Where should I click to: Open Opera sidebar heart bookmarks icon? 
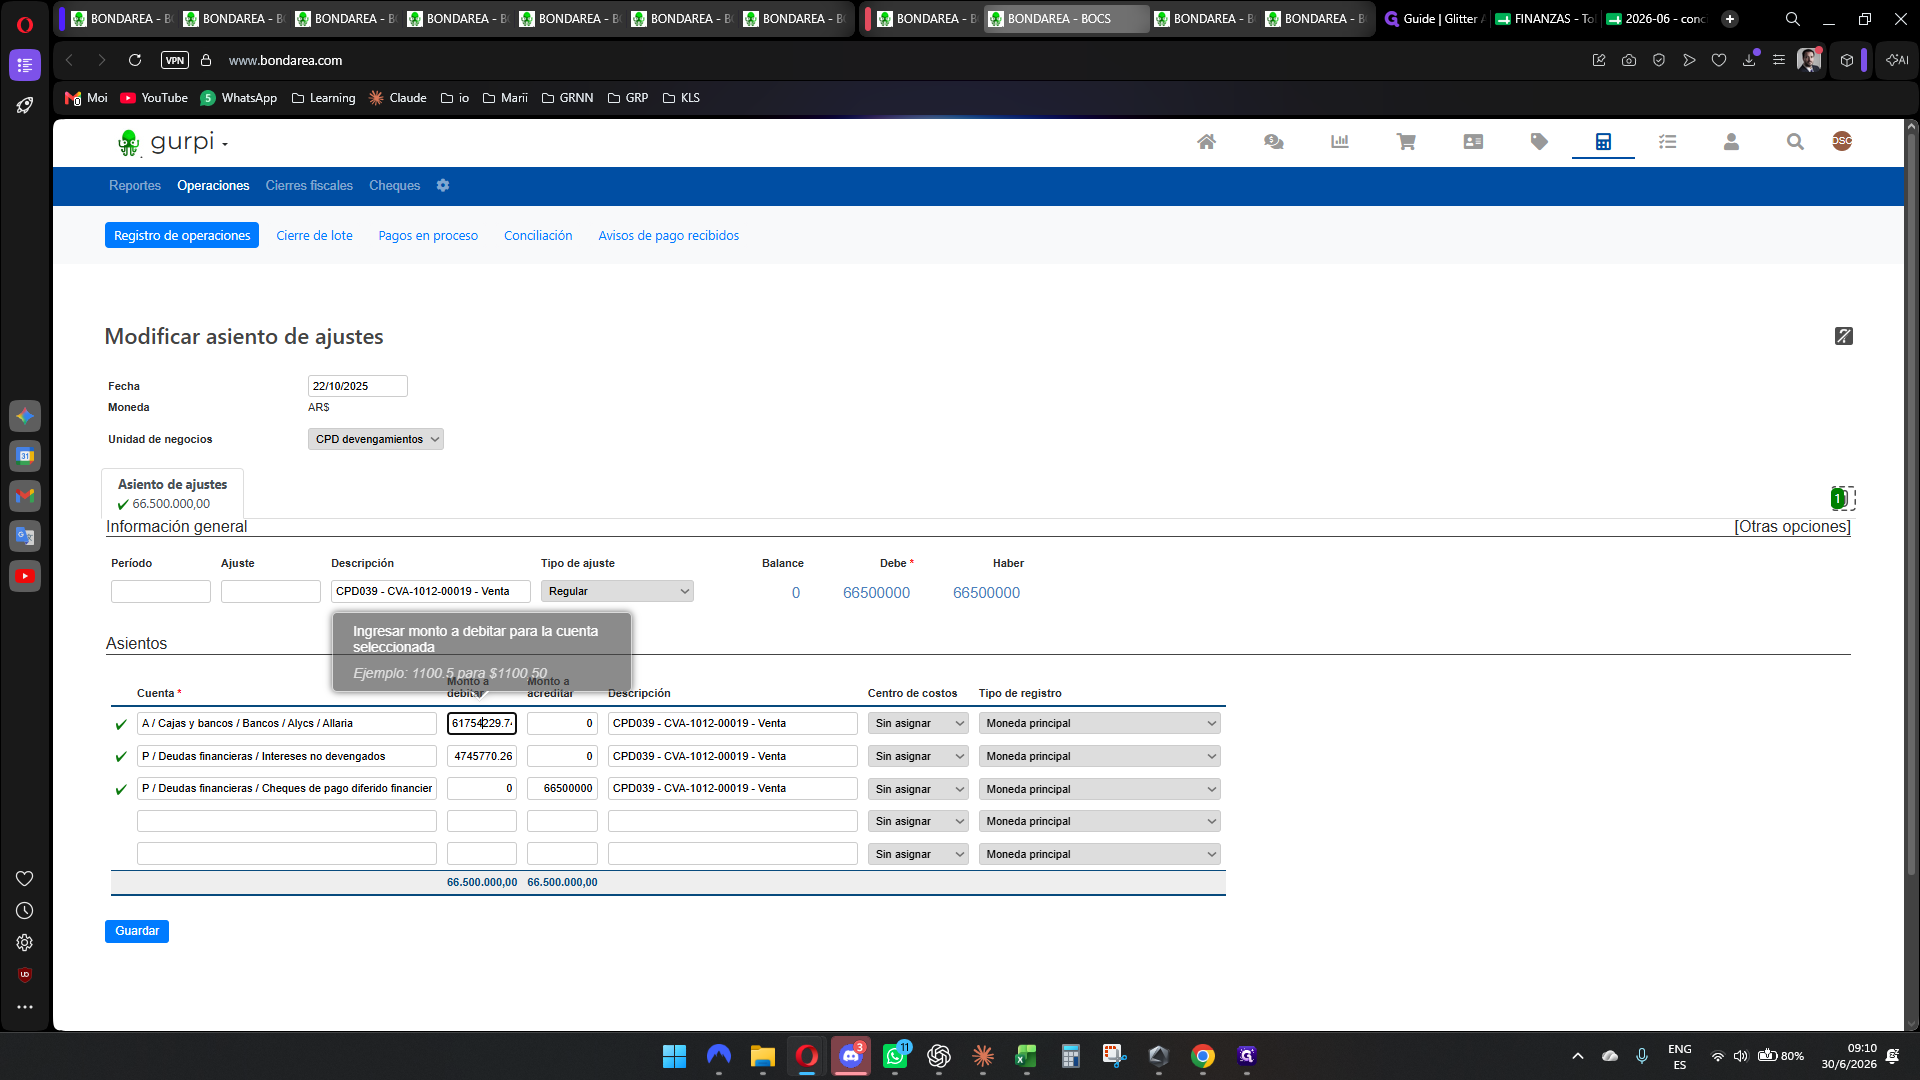coord(25,879)
